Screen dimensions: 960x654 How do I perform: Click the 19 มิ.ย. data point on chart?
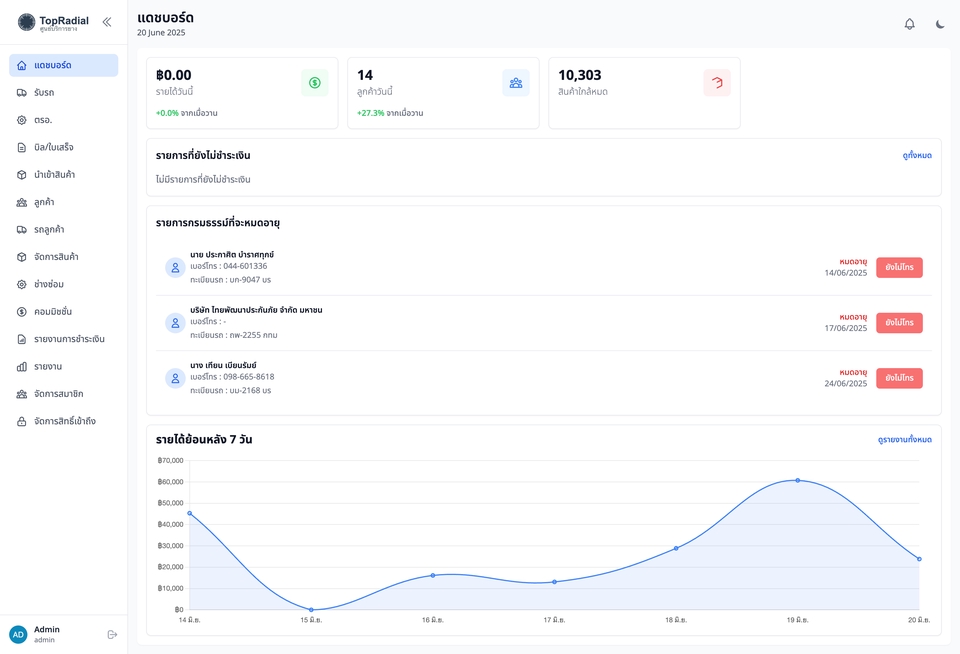click(x=797, y=480)
